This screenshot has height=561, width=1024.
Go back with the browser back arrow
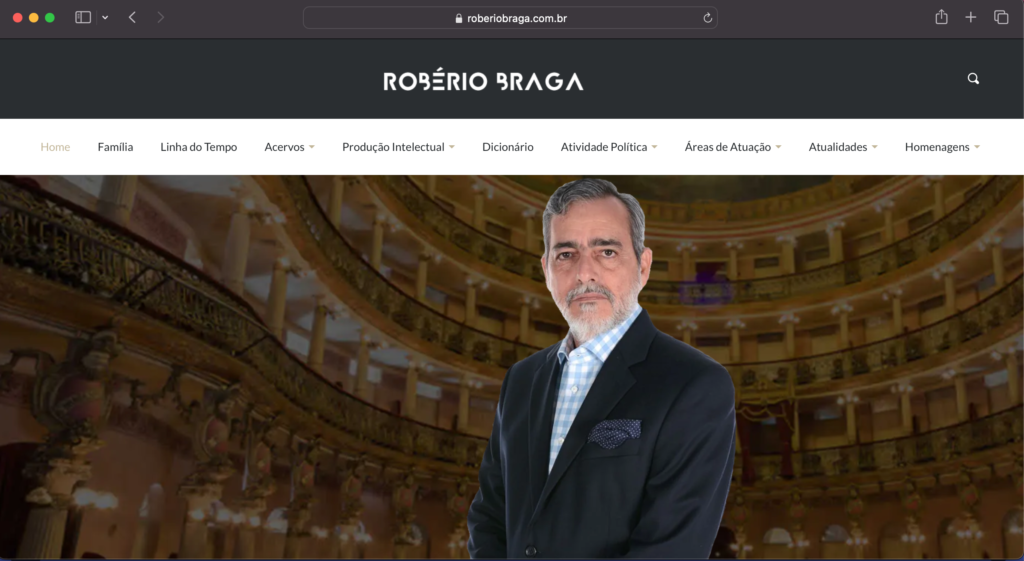[132, 18]
